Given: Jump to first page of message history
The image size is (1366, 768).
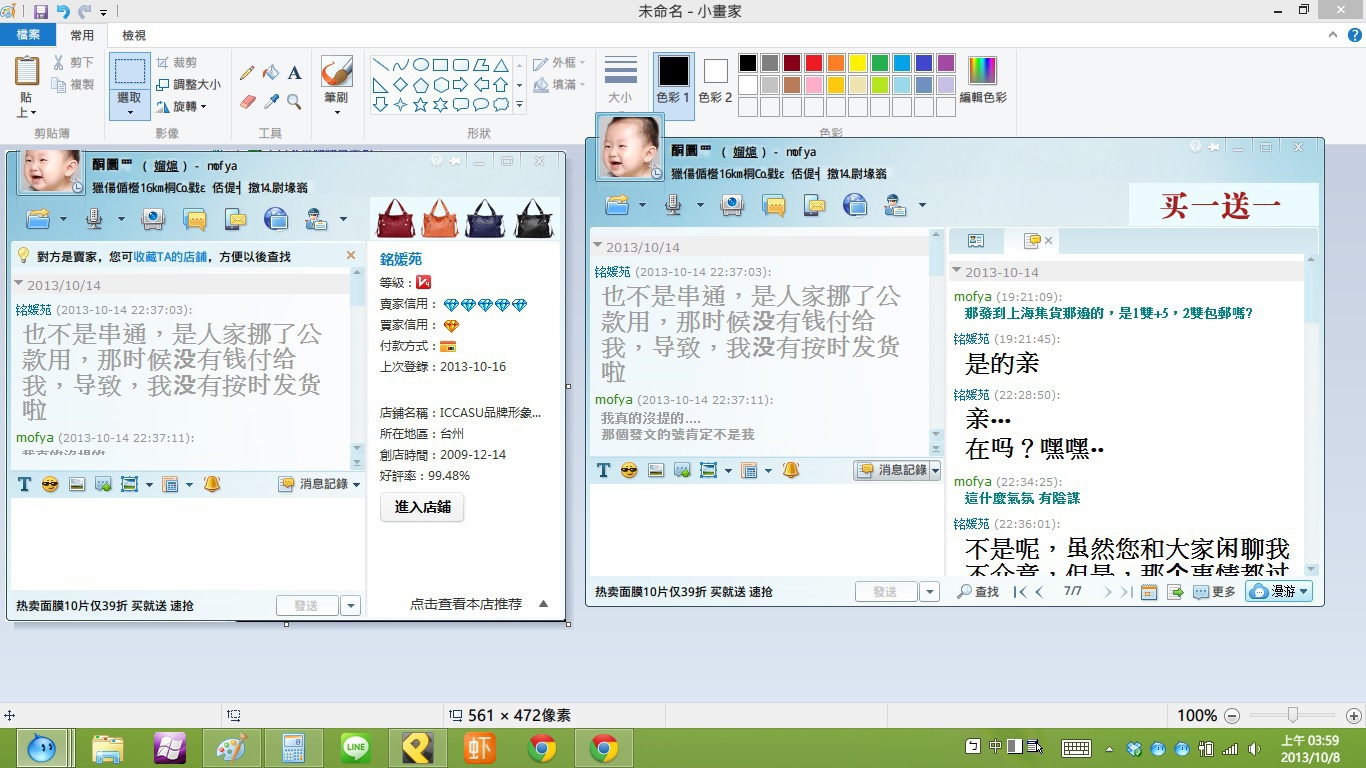Looking at the screenshot, I should 1020,592.
